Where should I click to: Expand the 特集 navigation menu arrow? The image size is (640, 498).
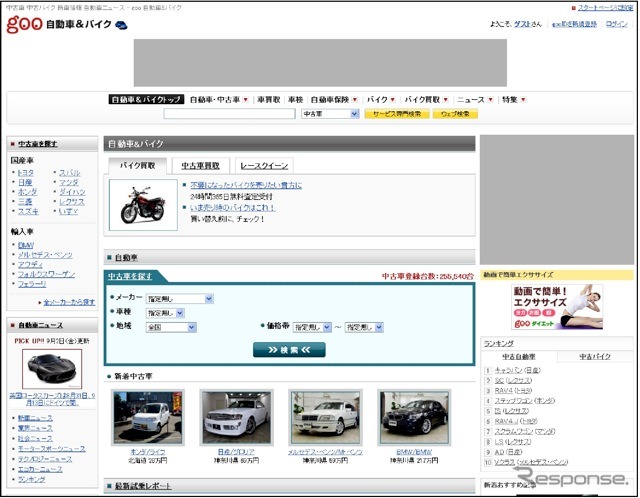pyautogui.click(x=523, y=100)
